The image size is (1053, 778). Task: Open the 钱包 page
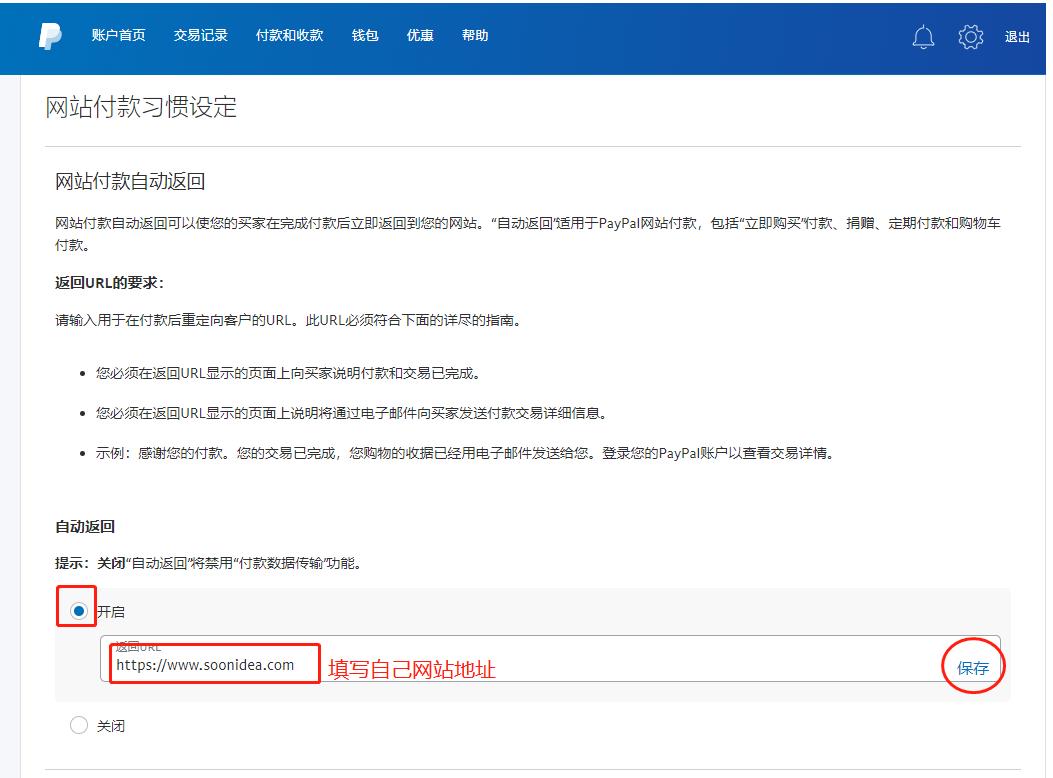click(x=365, y=36)
